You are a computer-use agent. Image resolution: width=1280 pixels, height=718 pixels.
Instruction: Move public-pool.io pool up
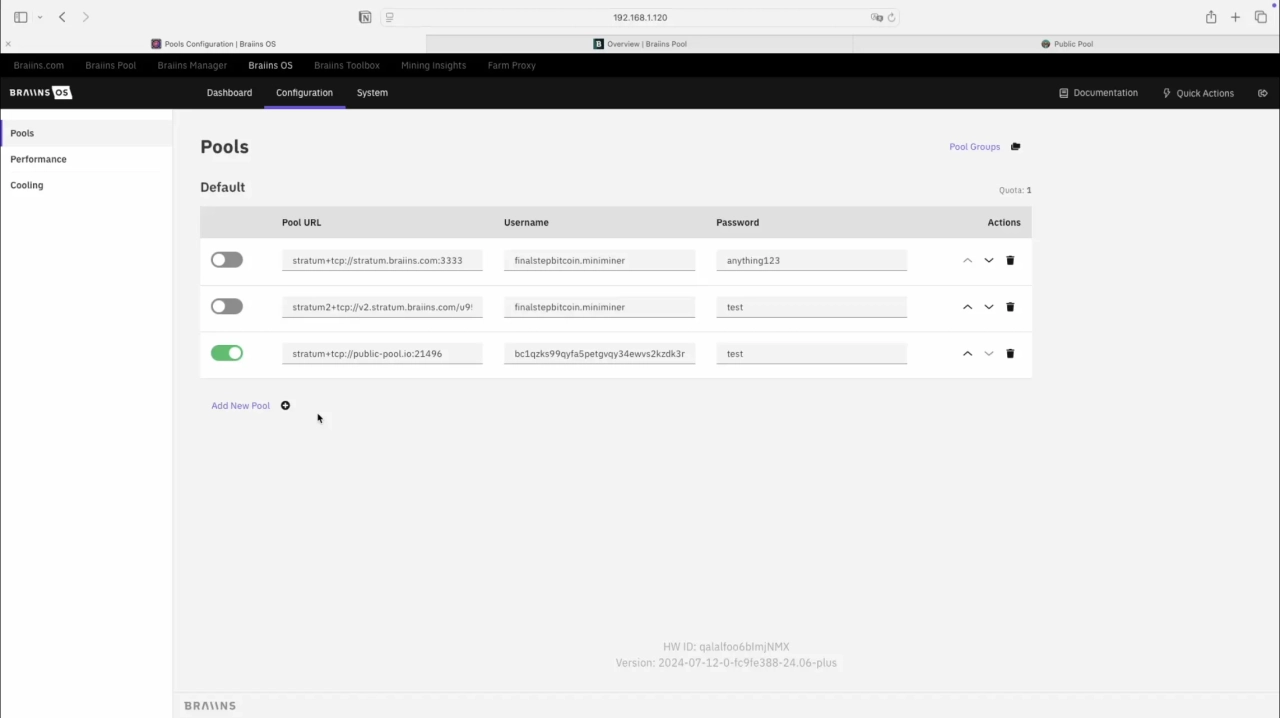[967, 353]
